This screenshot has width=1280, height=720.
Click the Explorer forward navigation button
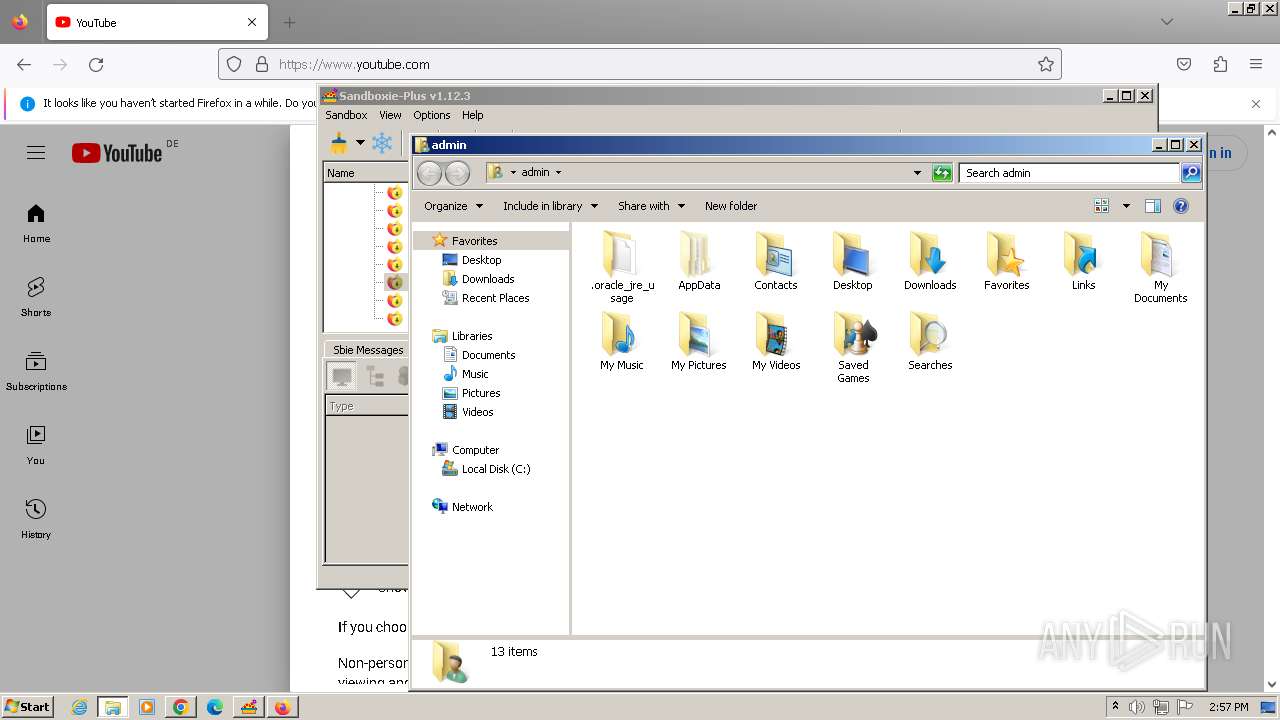pyautogui.click(x=457, y=173)
